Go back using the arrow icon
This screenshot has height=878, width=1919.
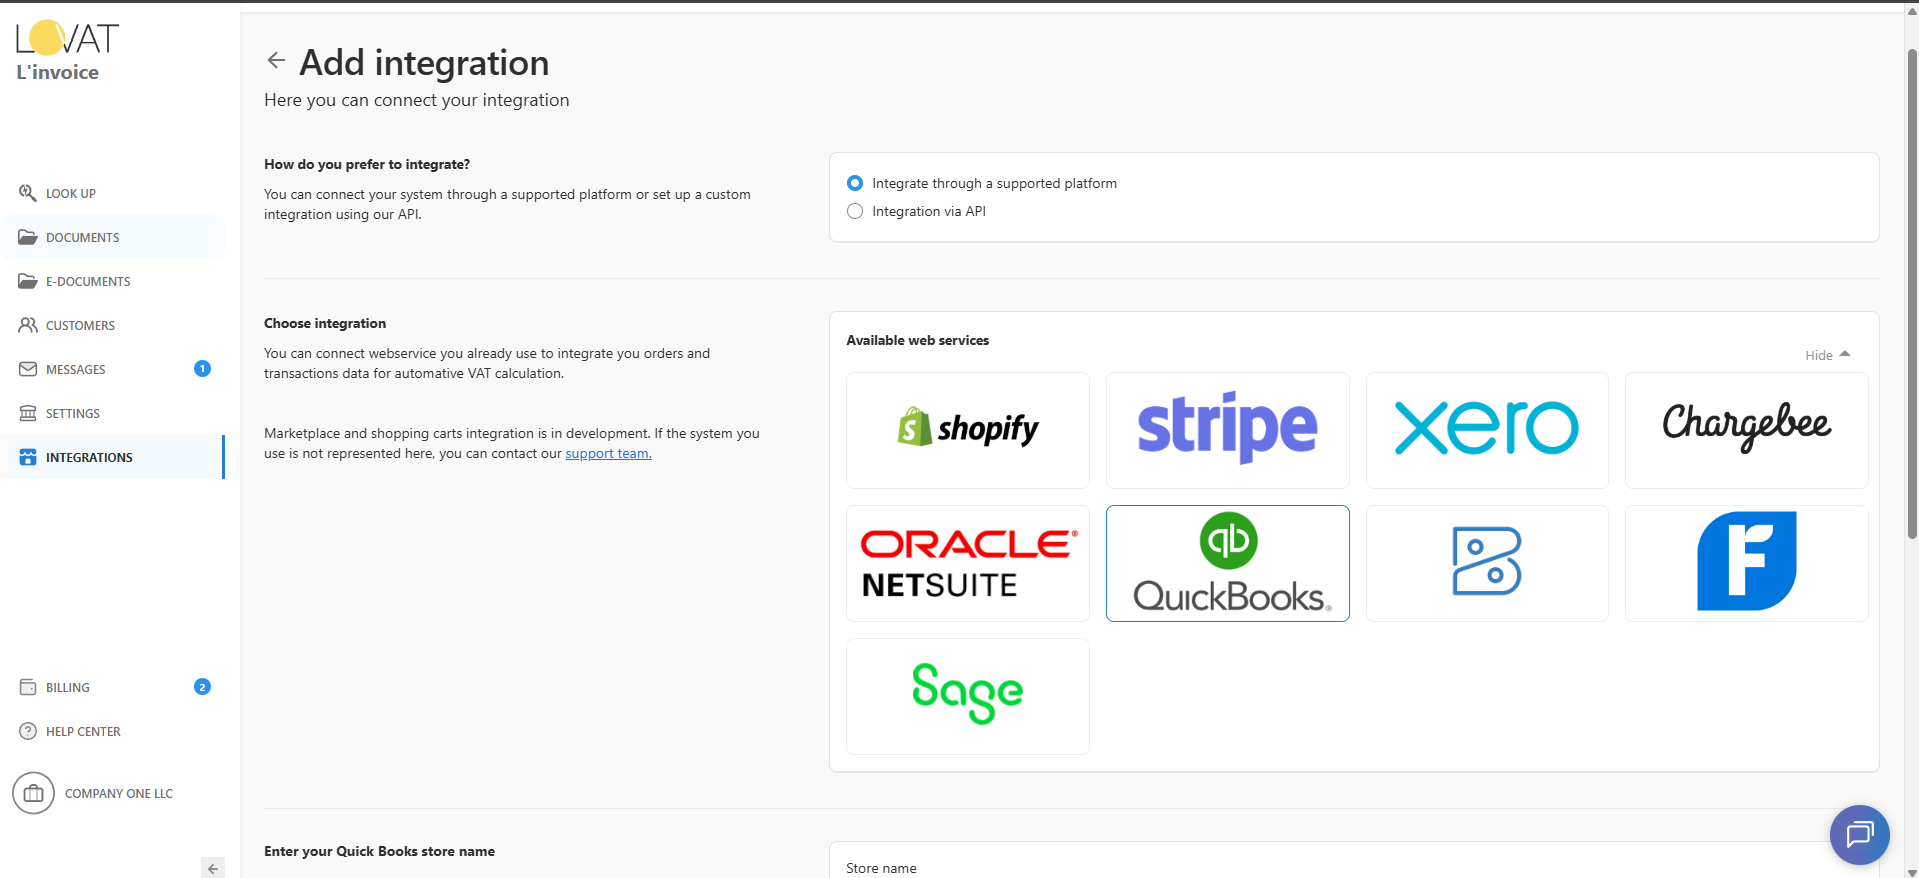[x=276, y=61]
